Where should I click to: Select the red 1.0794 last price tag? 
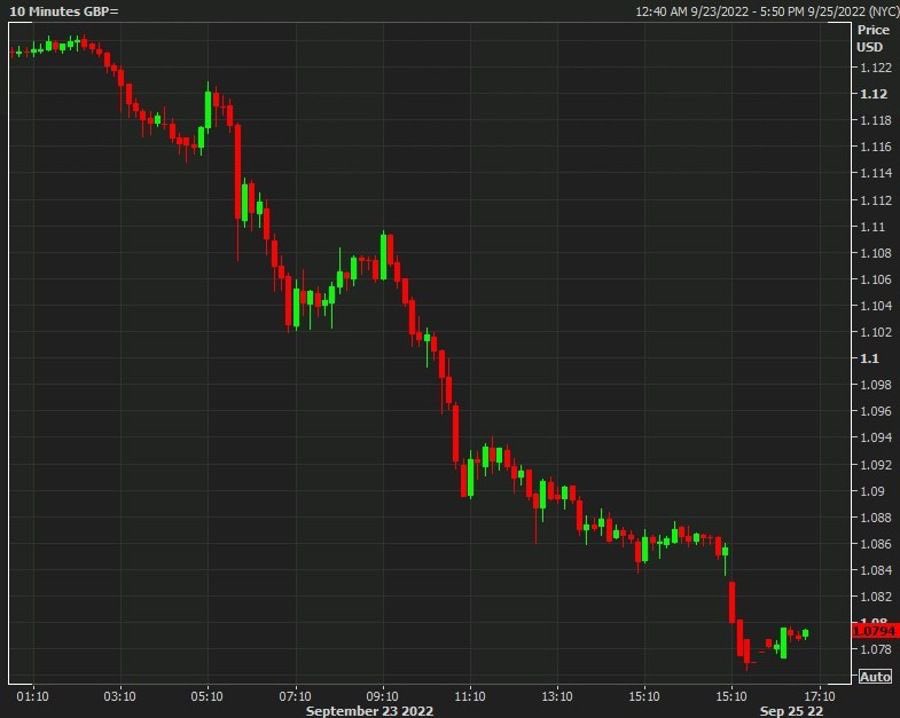[874, 630]
